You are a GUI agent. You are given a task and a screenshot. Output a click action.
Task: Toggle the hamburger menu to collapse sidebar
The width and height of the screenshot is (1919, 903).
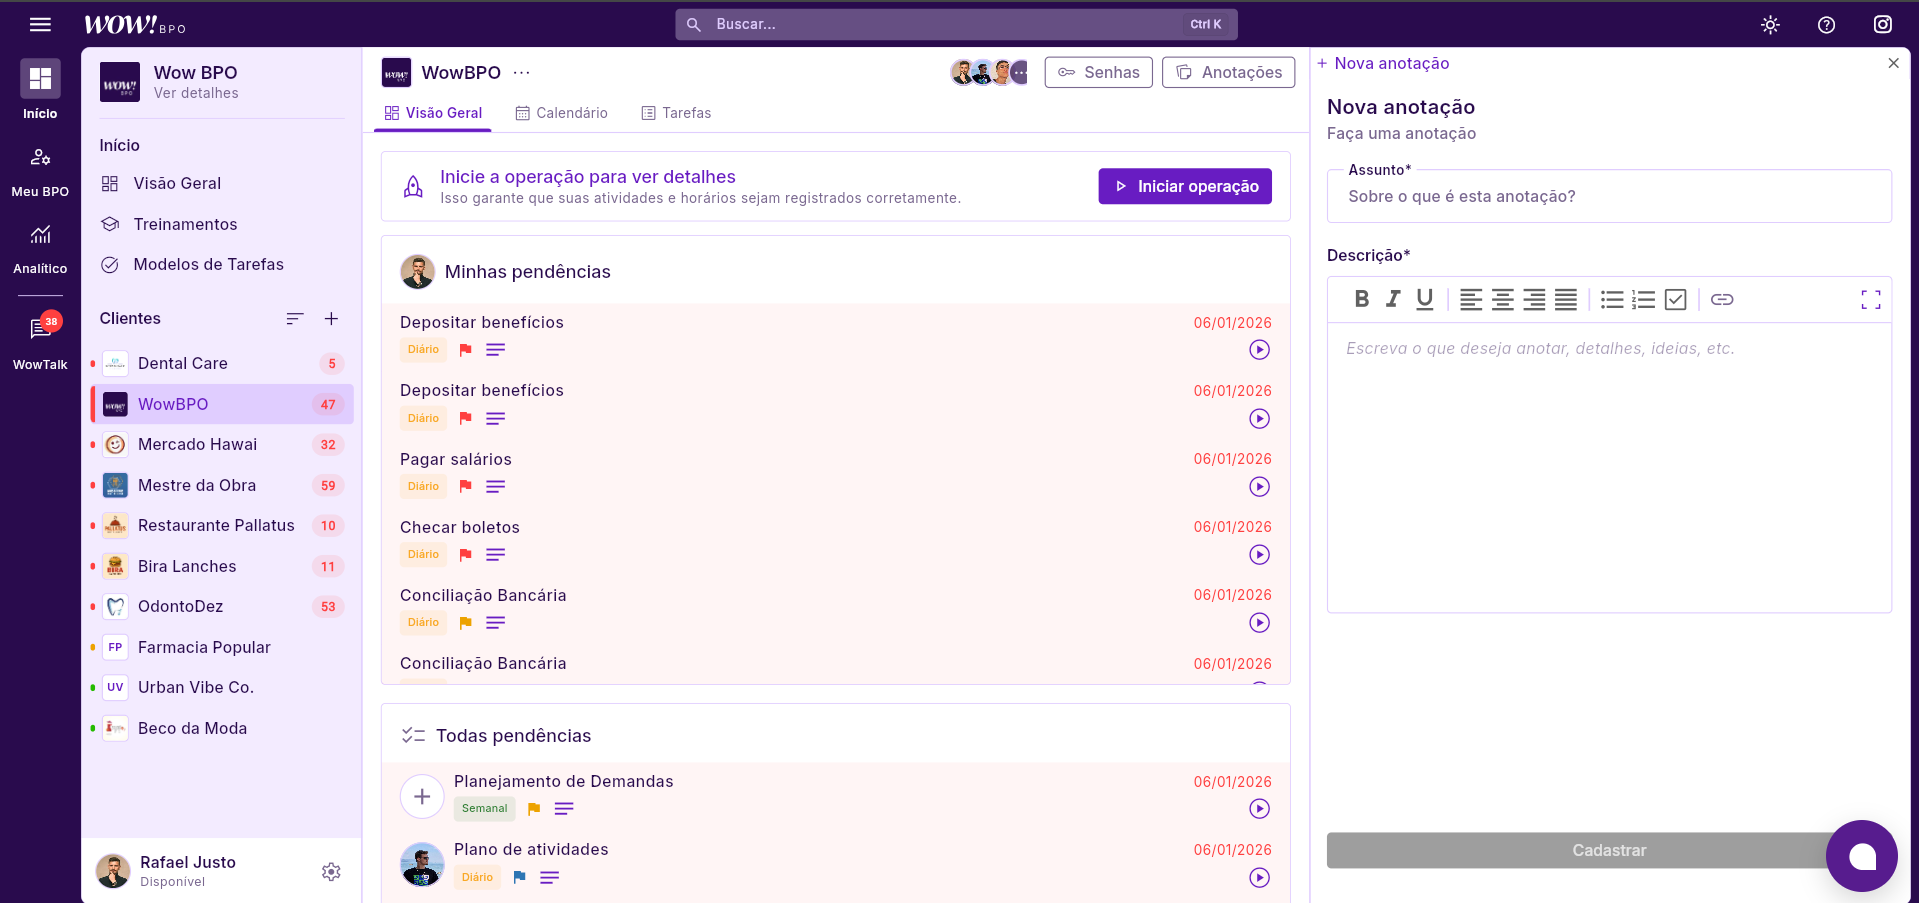click(40, 25)
